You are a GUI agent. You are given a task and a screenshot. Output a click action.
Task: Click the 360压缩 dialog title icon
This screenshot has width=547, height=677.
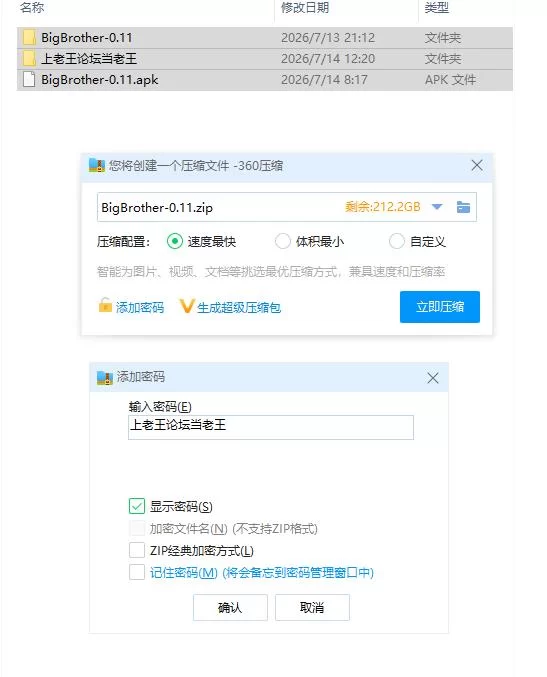click(97, 165)
